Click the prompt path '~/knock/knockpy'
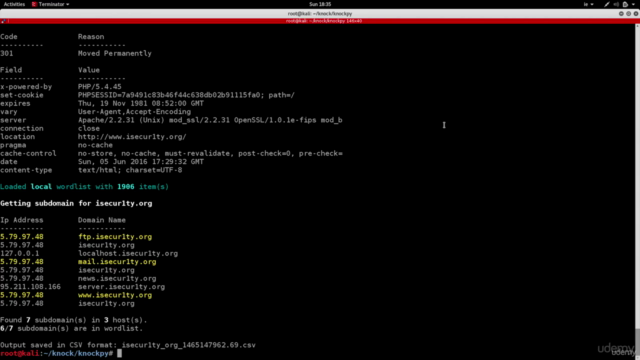Viewport: 640px width, 360px height. point(76,353)
